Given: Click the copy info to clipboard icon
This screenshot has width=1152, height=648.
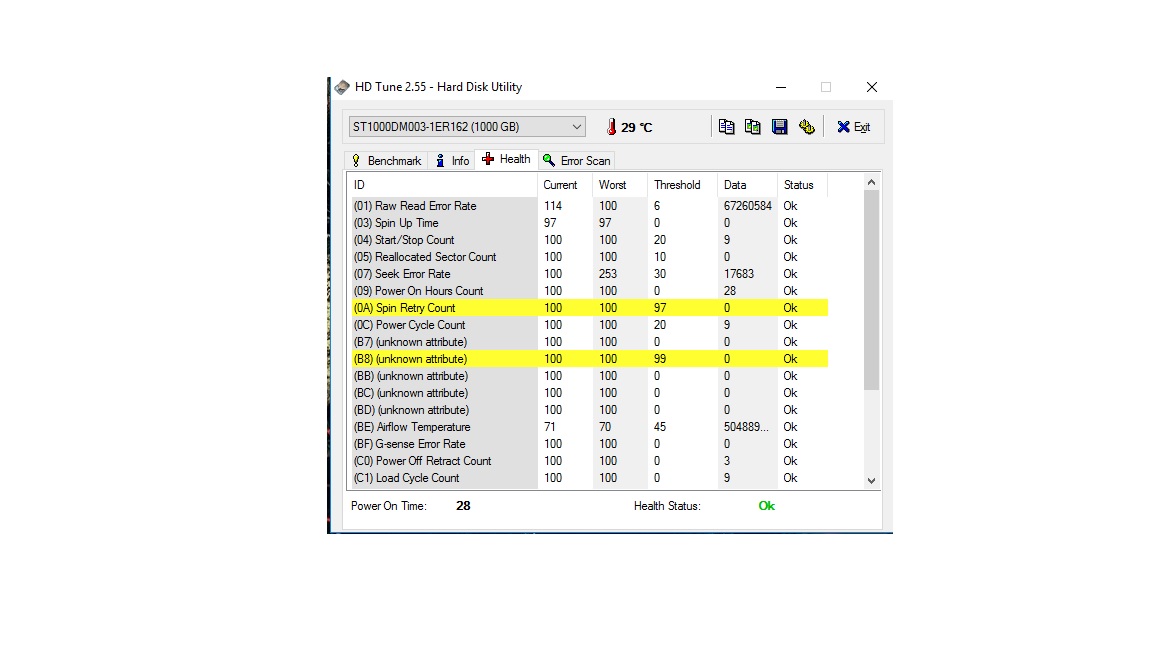Looking at the screenshot, I should point(726,126).
